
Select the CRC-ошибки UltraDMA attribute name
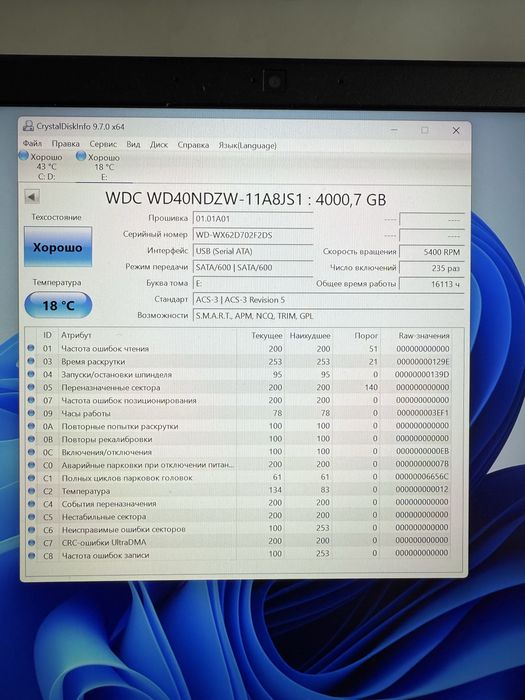[x=104, y=542]
